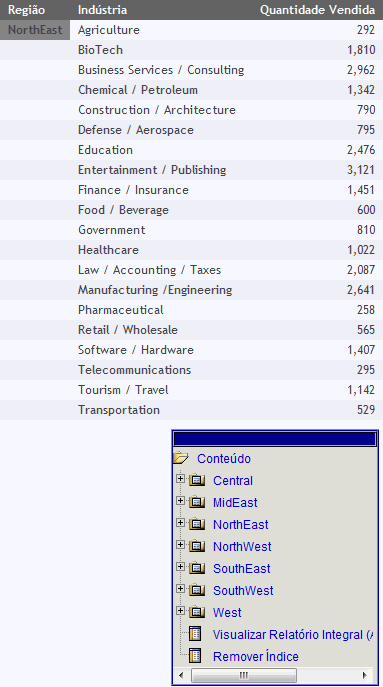Select the Education row label
This screenshot has width=383, height=687.
[105, 150]
